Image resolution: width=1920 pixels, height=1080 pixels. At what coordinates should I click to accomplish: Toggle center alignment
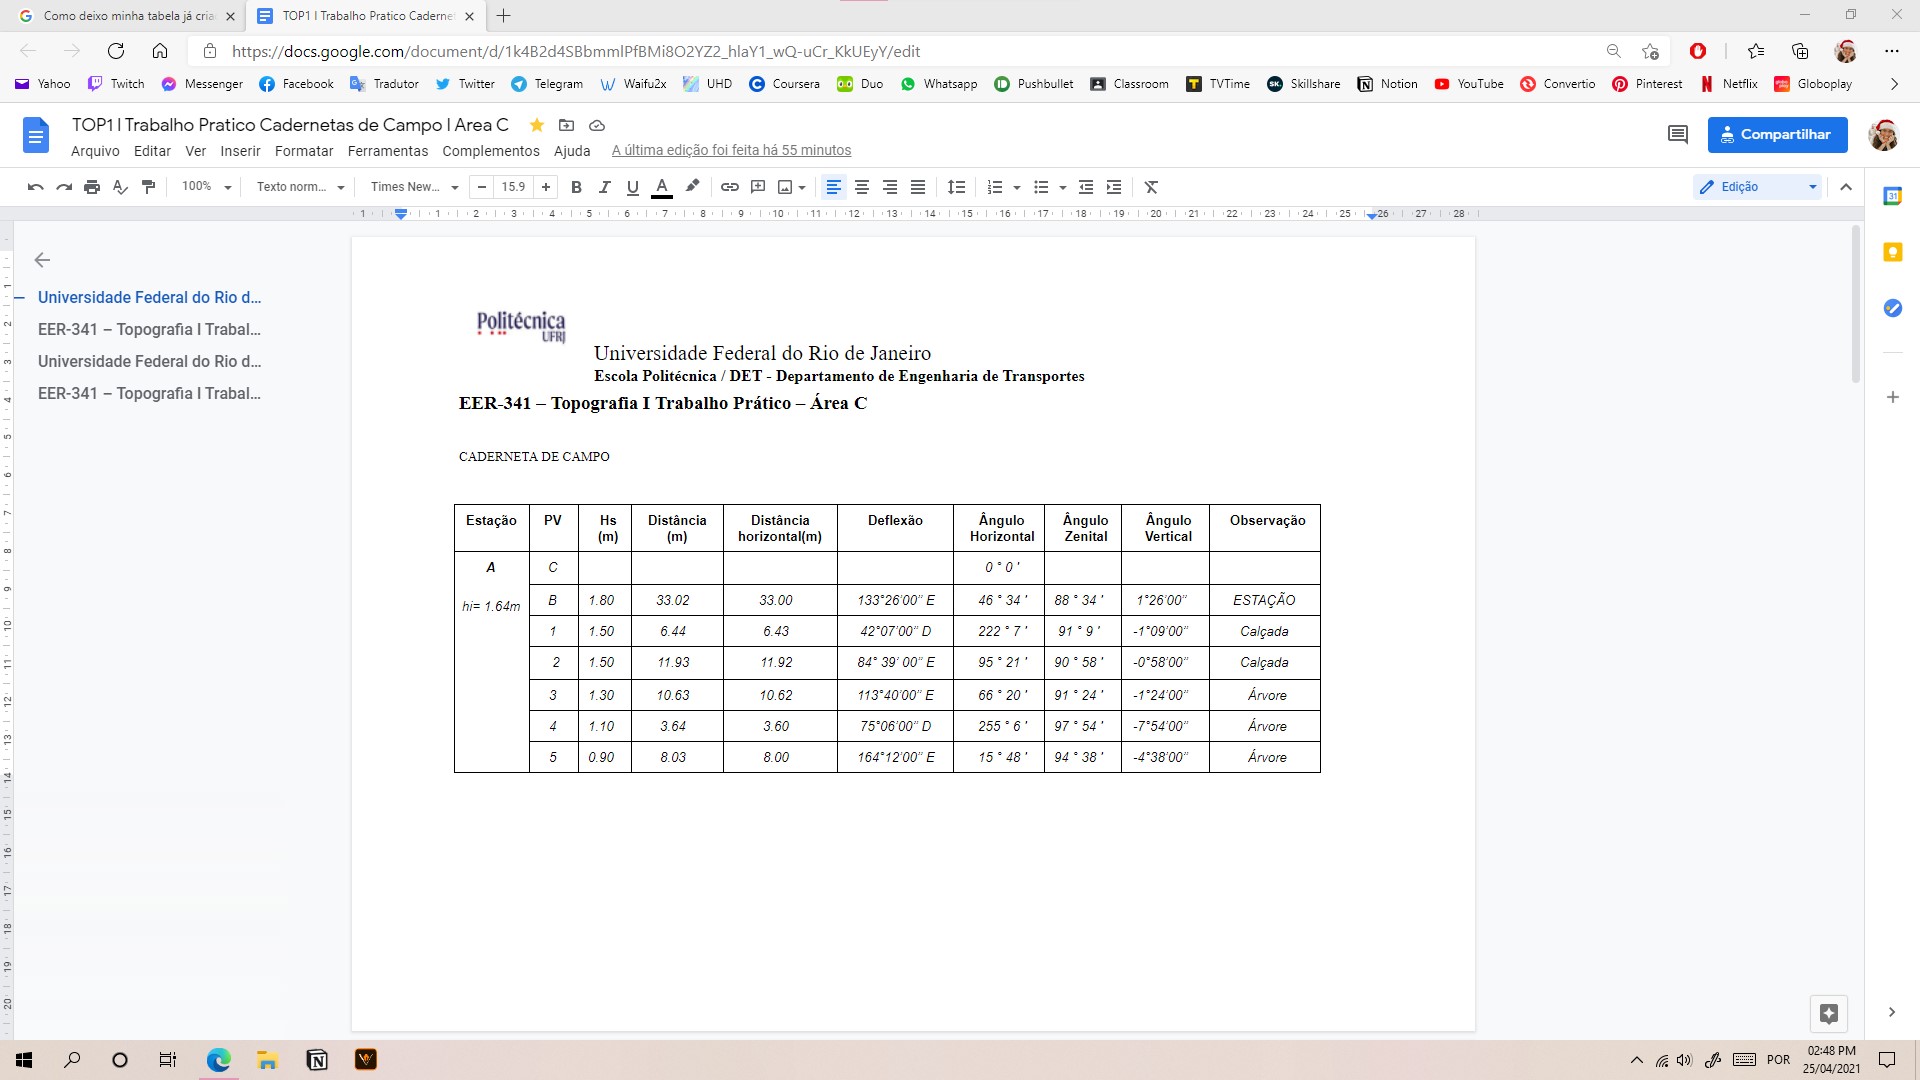click(x=862, y=187)
